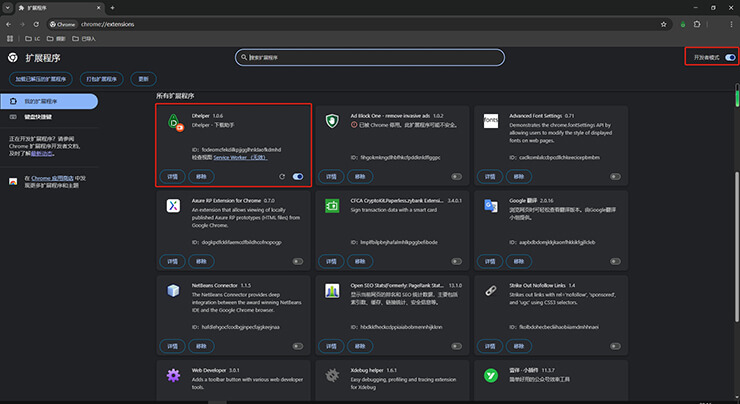Open the 已导入 bookmarks folder
740x404 pixels.
[x=84, y=39]
